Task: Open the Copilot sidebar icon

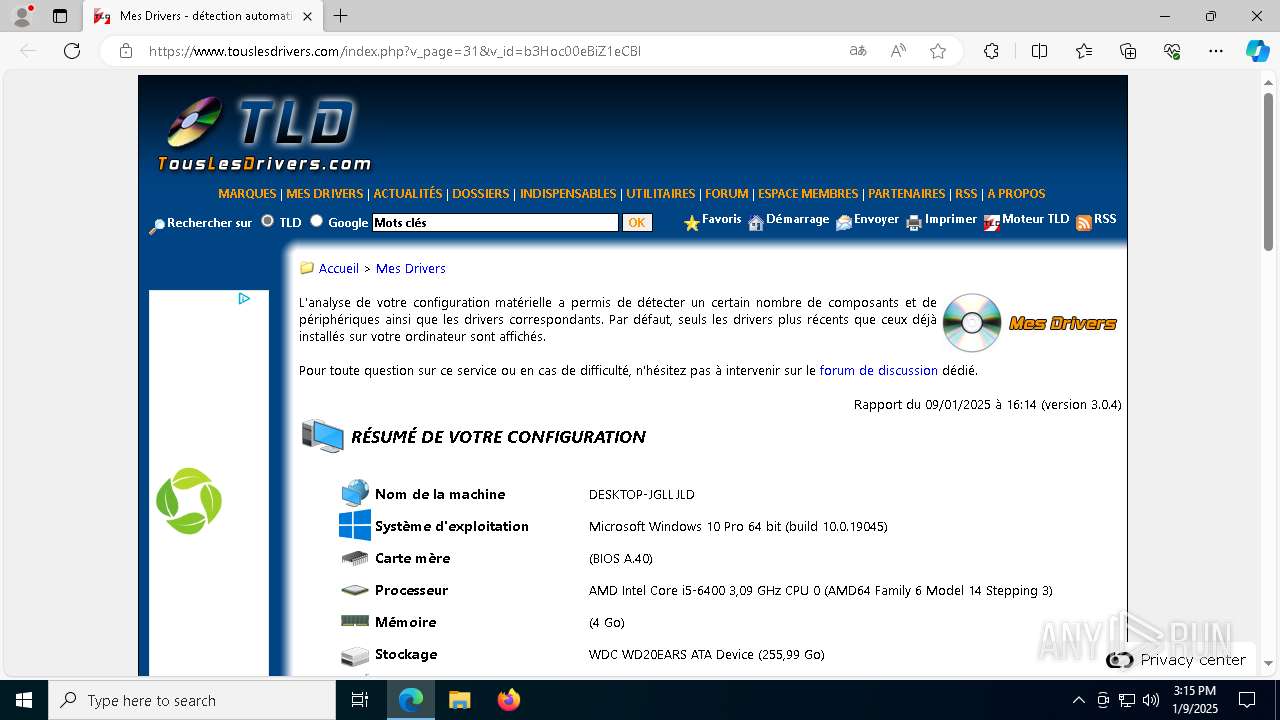Action: pyautogui.click(x=1257, y=51)
